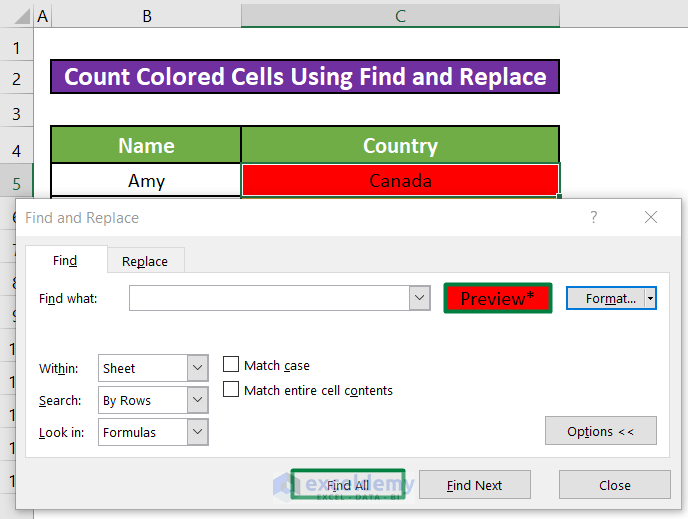Select row 1 header
688x519 pixels.
[16, 47]
